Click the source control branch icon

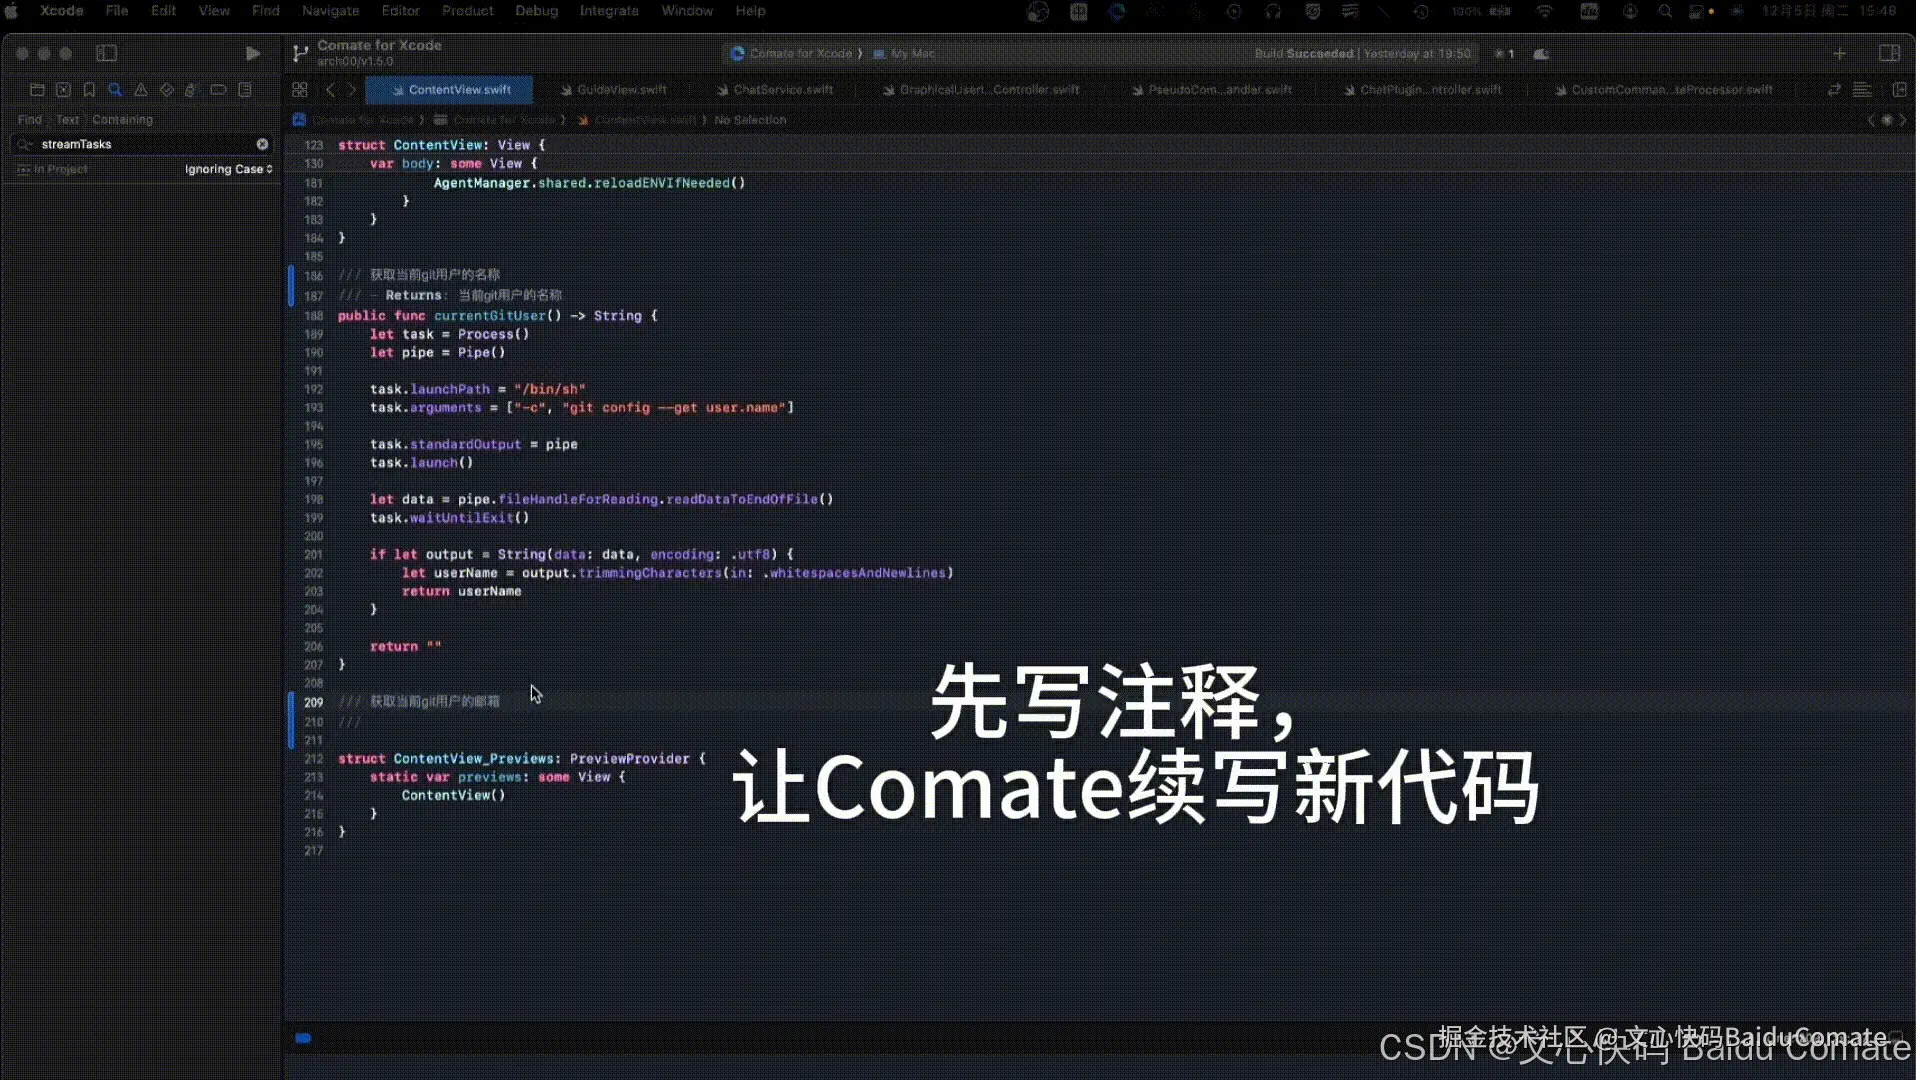coord(300,54)
